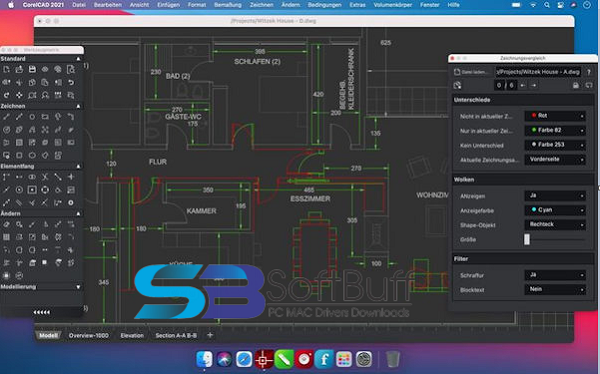Add a new sheet with the plus button
The image size is (600, 374).
(210, 335)
